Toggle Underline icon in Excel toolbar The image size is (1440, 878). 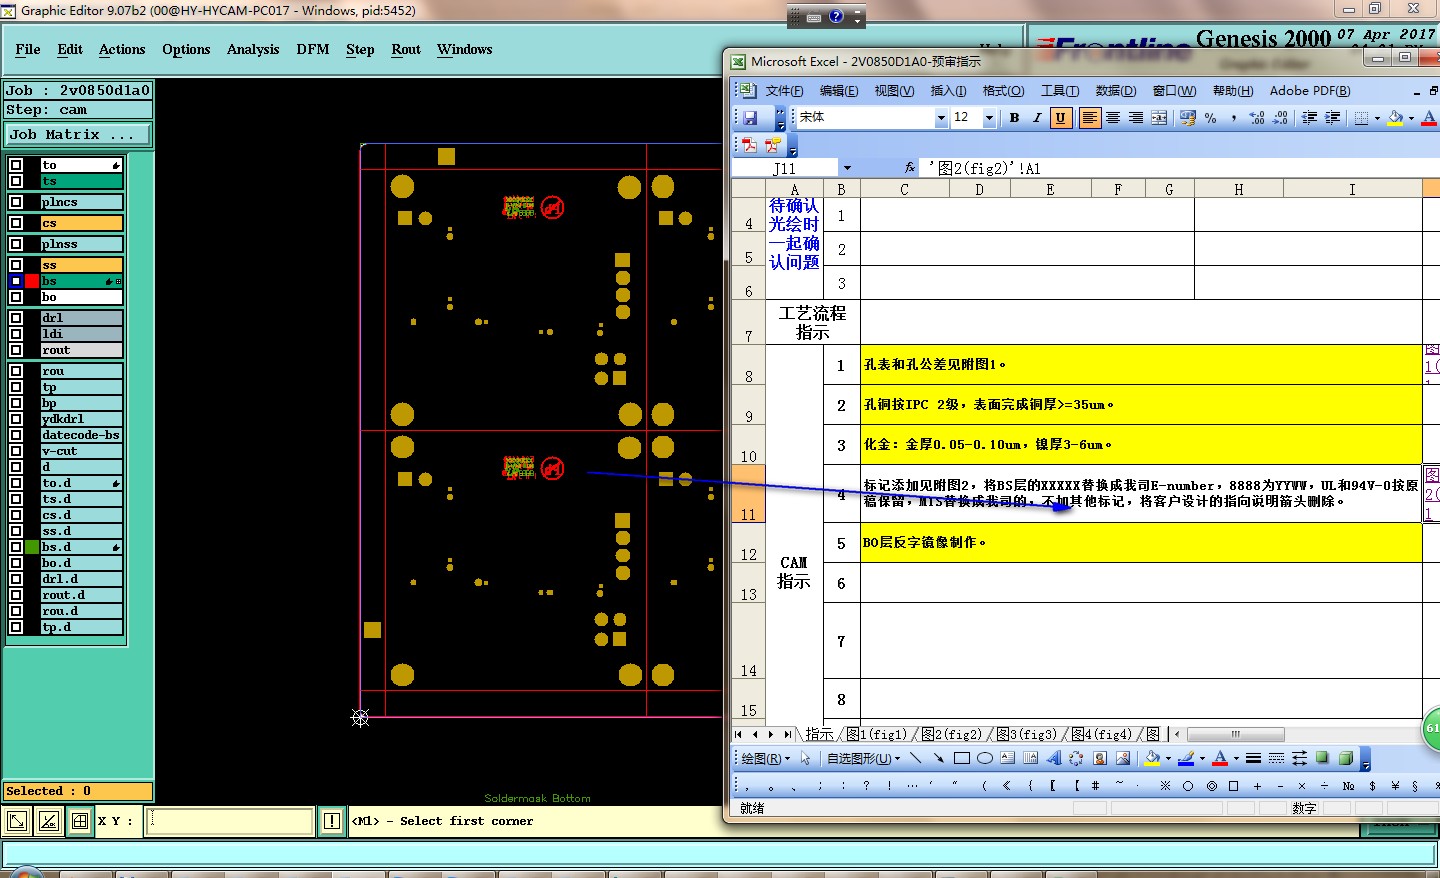[x=1060, y=118]
